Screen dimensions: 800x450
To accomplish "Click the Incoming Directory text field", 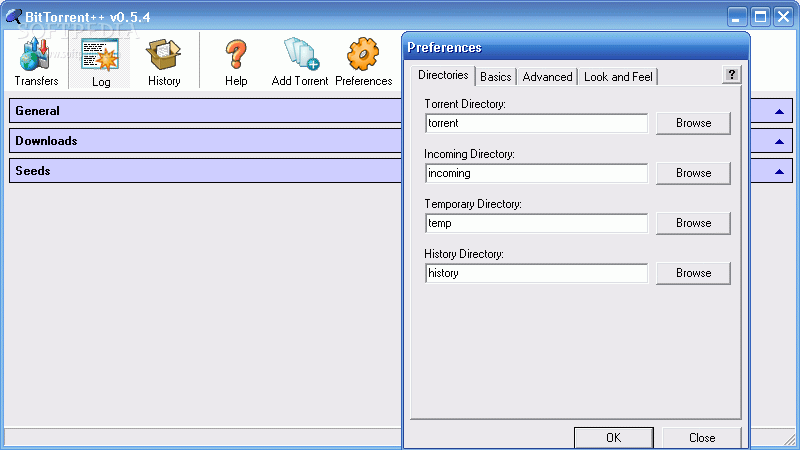I will [536, 173].
